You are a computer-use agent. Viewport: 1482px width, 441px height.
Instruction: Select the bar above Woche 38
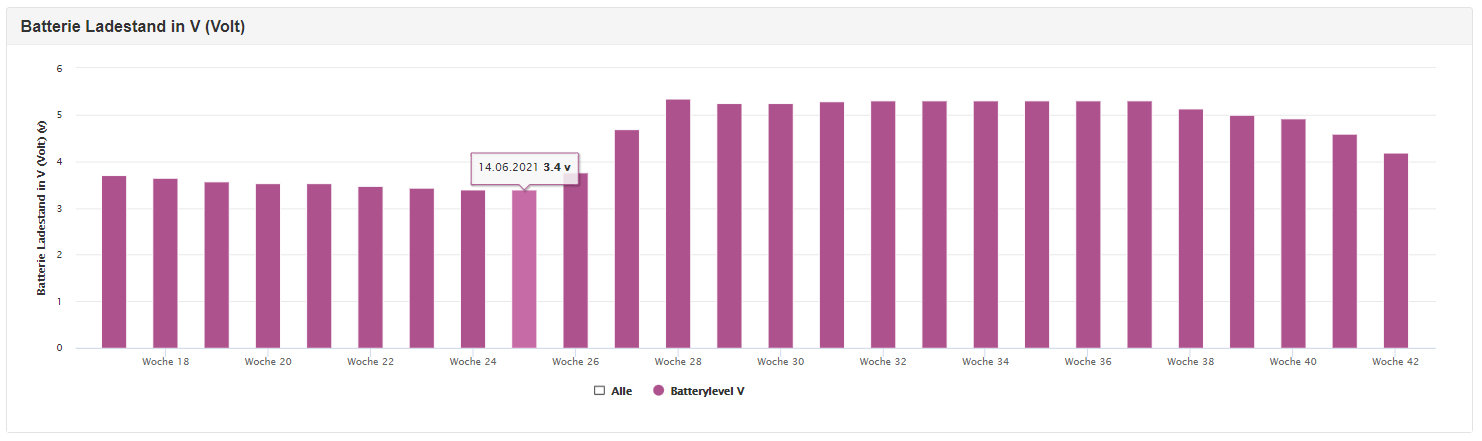pos(1191,229)
